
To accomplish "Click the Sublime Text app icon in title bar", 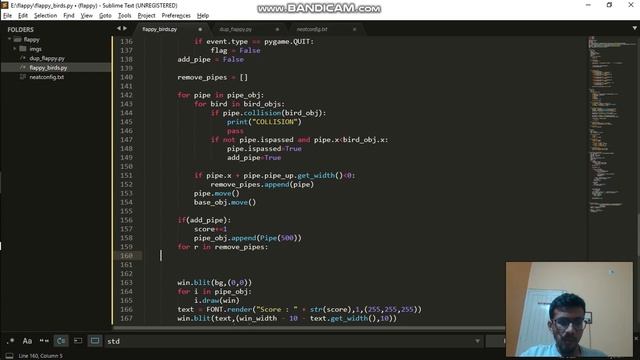I will pos(5,5).
